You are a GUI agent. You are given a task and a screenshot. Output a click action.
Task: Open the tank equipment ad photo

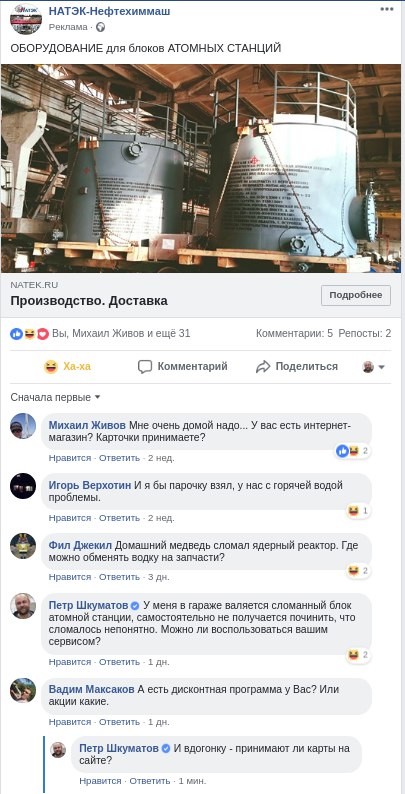(x=201, y=168)
